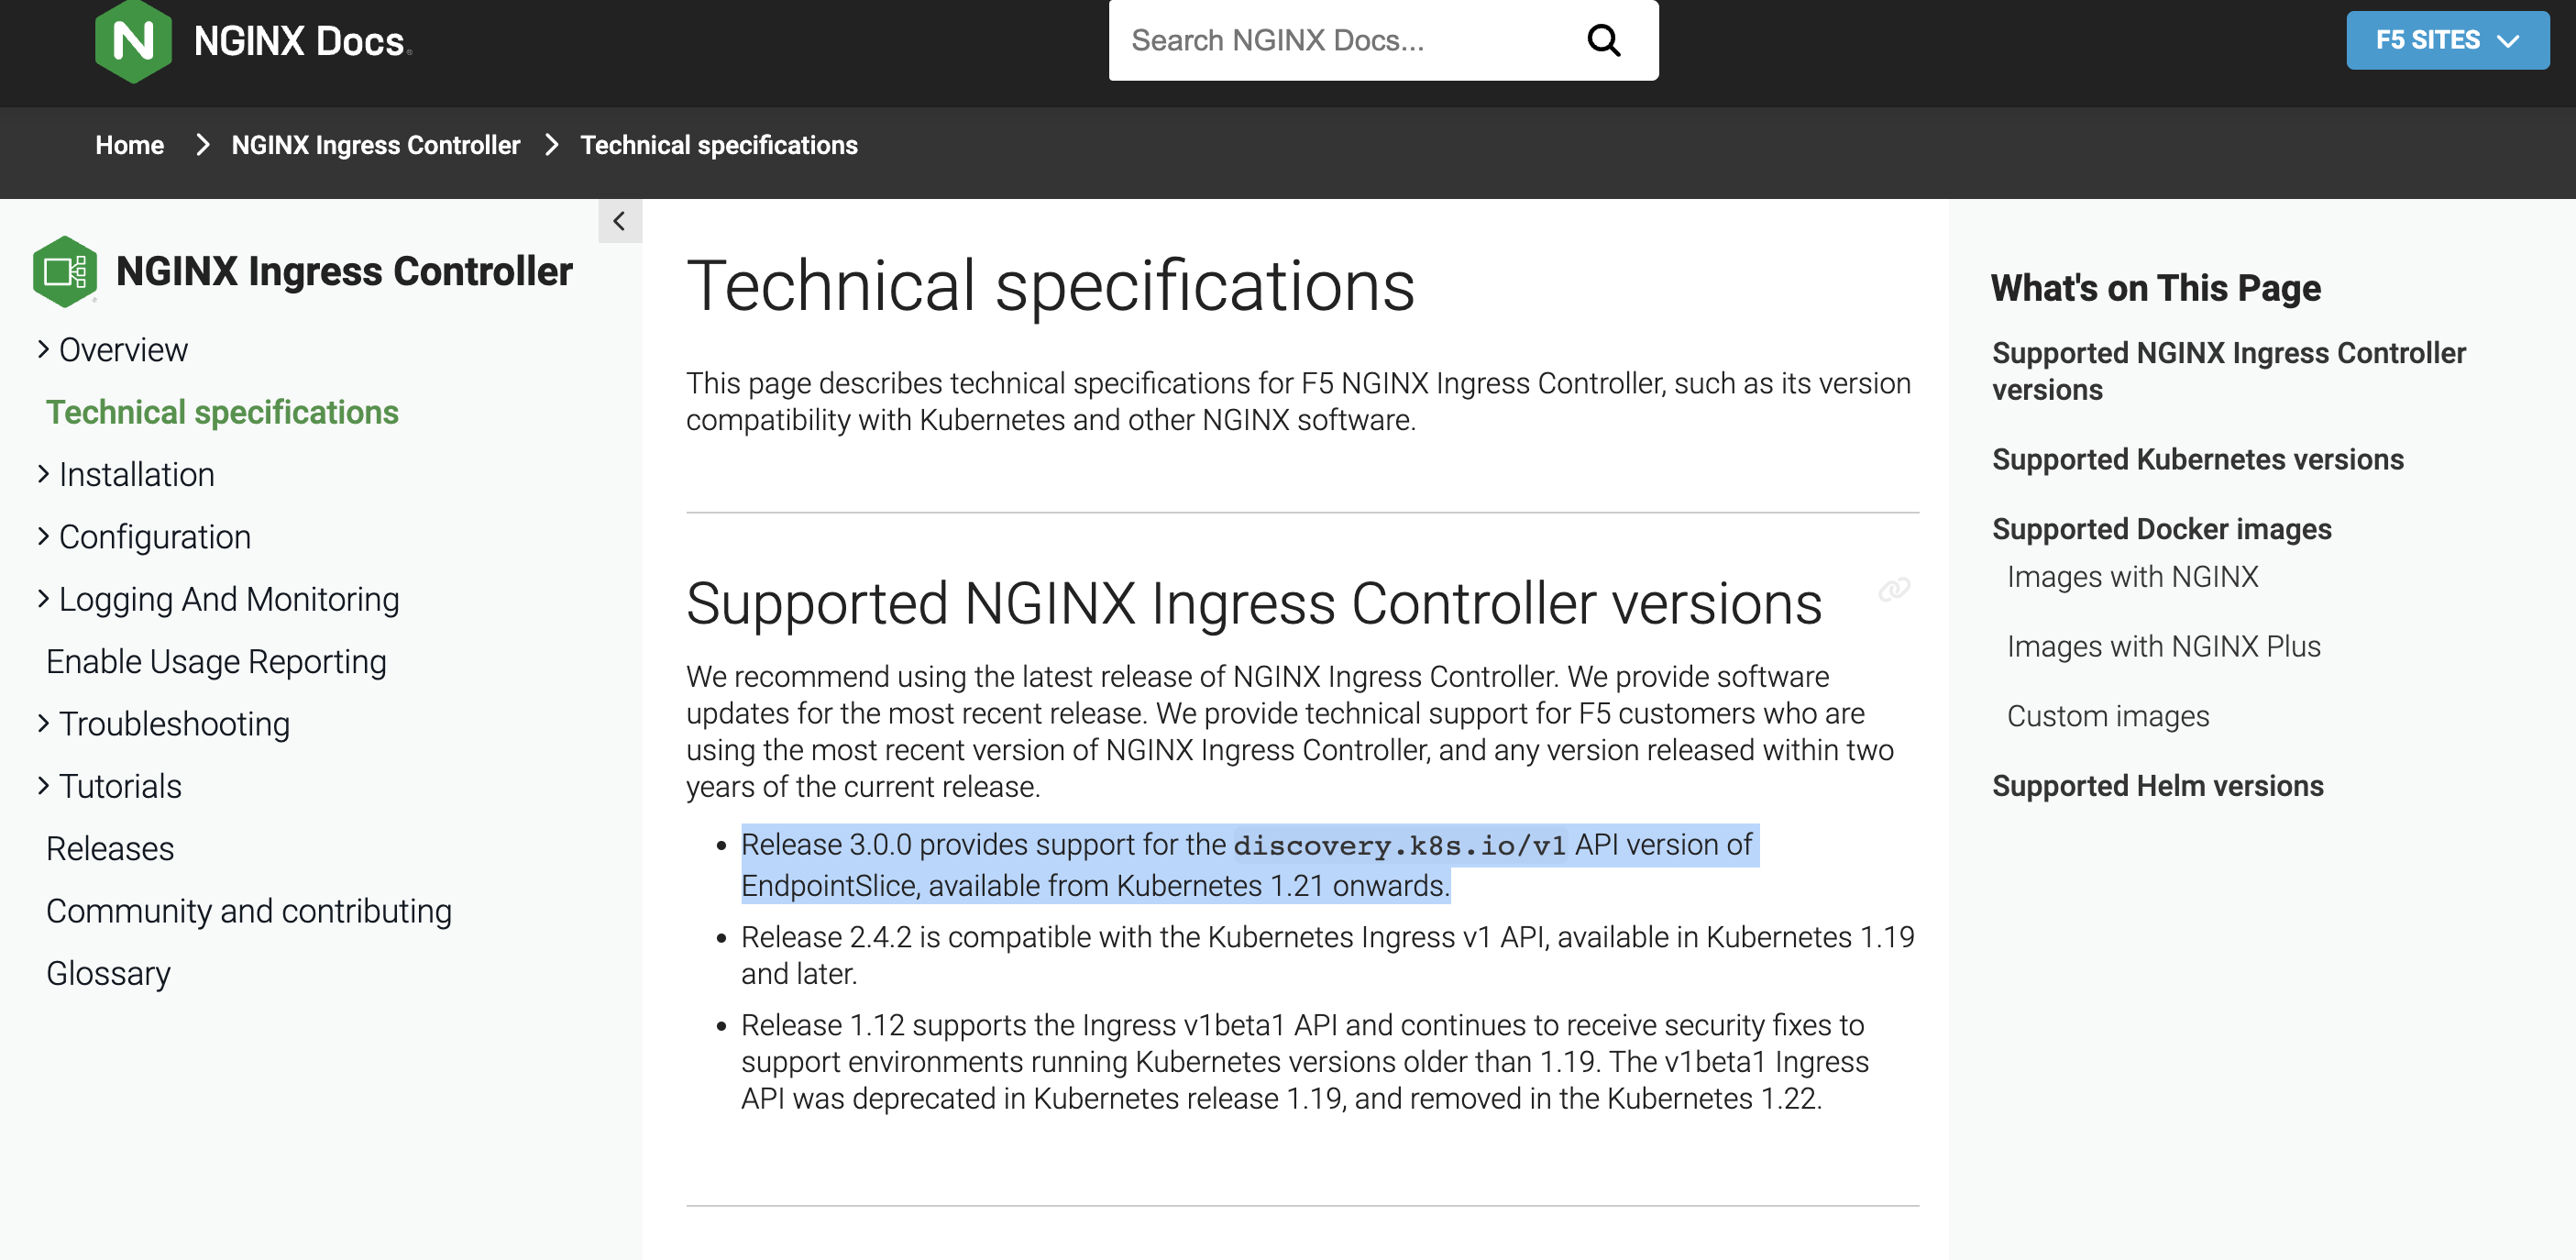
Task: Expand the Configuration section
Action: (43, 537)
